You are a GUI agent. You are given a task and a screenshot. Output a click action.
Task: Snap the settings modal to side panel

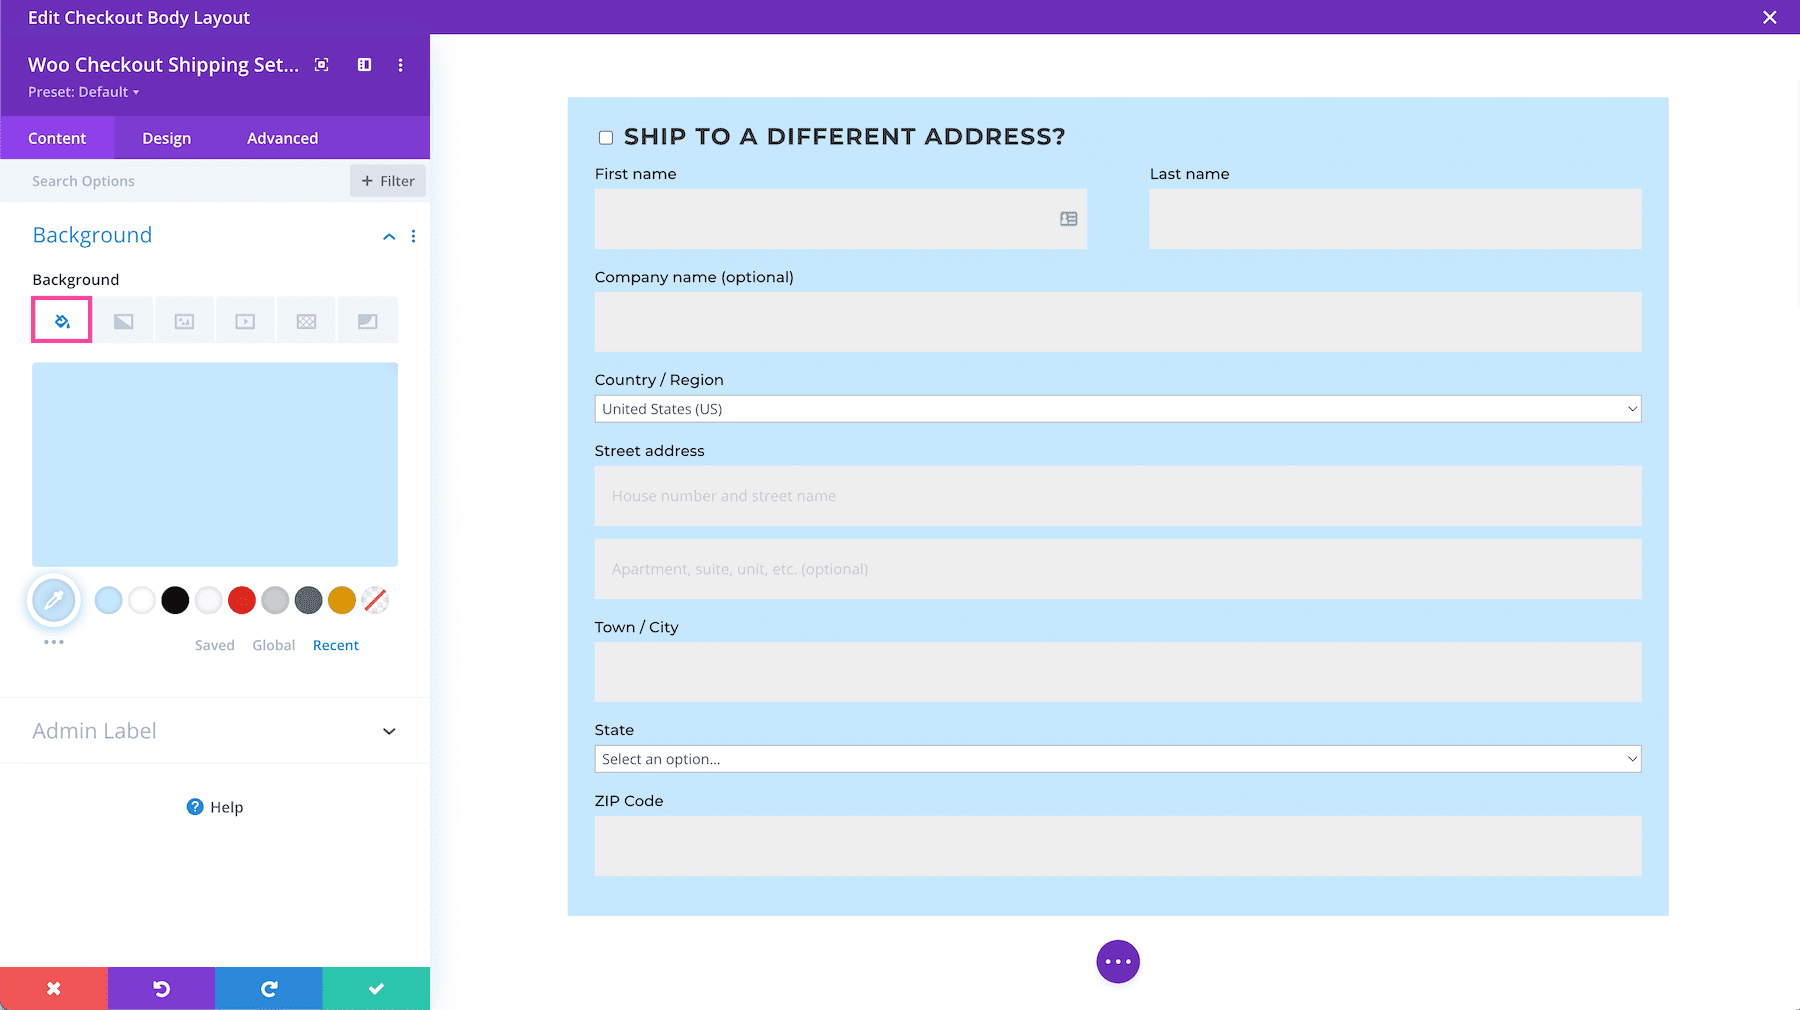coord(363,64)
